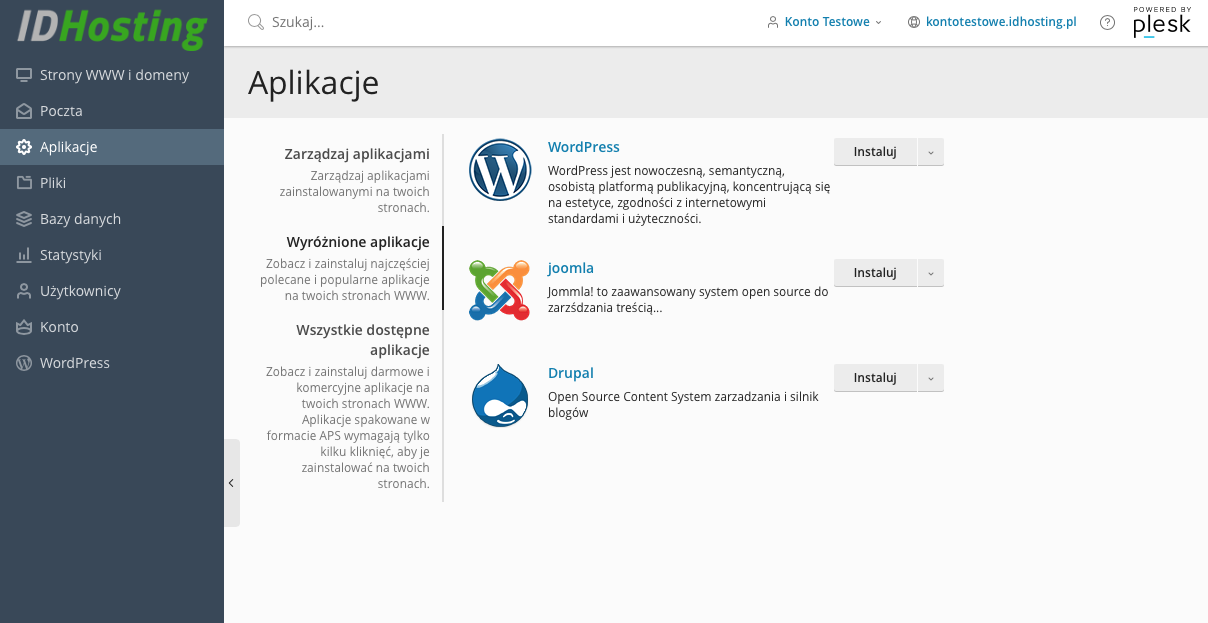Select the Aplikacje sidebar item
The height and width of the screenshot is (623, 1208).
pyautogui.click(x=112, y=147)
